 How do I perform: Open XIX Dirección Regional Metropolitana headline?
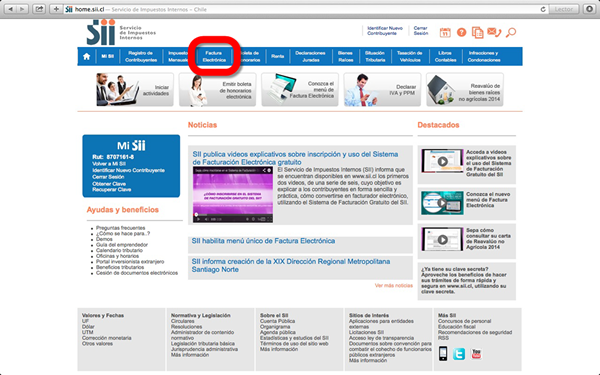[x=291, y=265]
